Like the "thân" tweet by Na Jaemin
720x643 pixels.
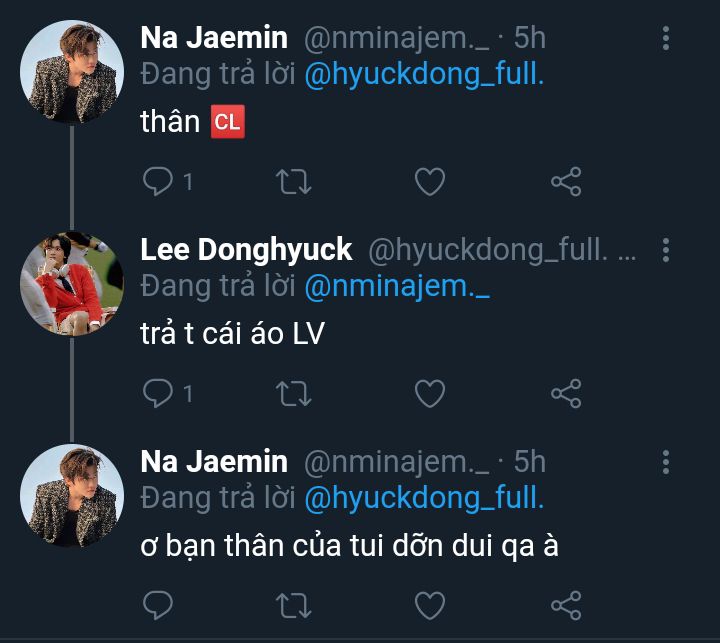(x=429, y=181)
